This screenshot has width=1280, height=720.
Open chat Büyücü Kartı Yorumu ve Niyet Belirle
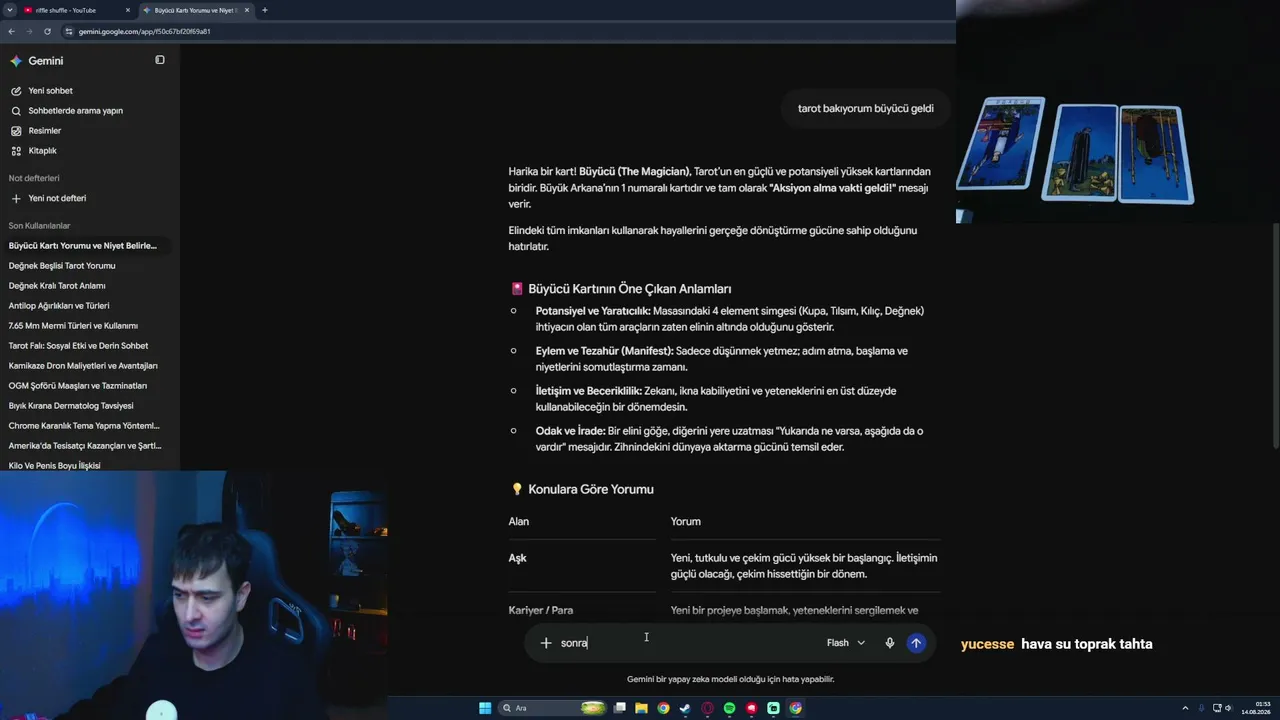[x=83, y=246]
